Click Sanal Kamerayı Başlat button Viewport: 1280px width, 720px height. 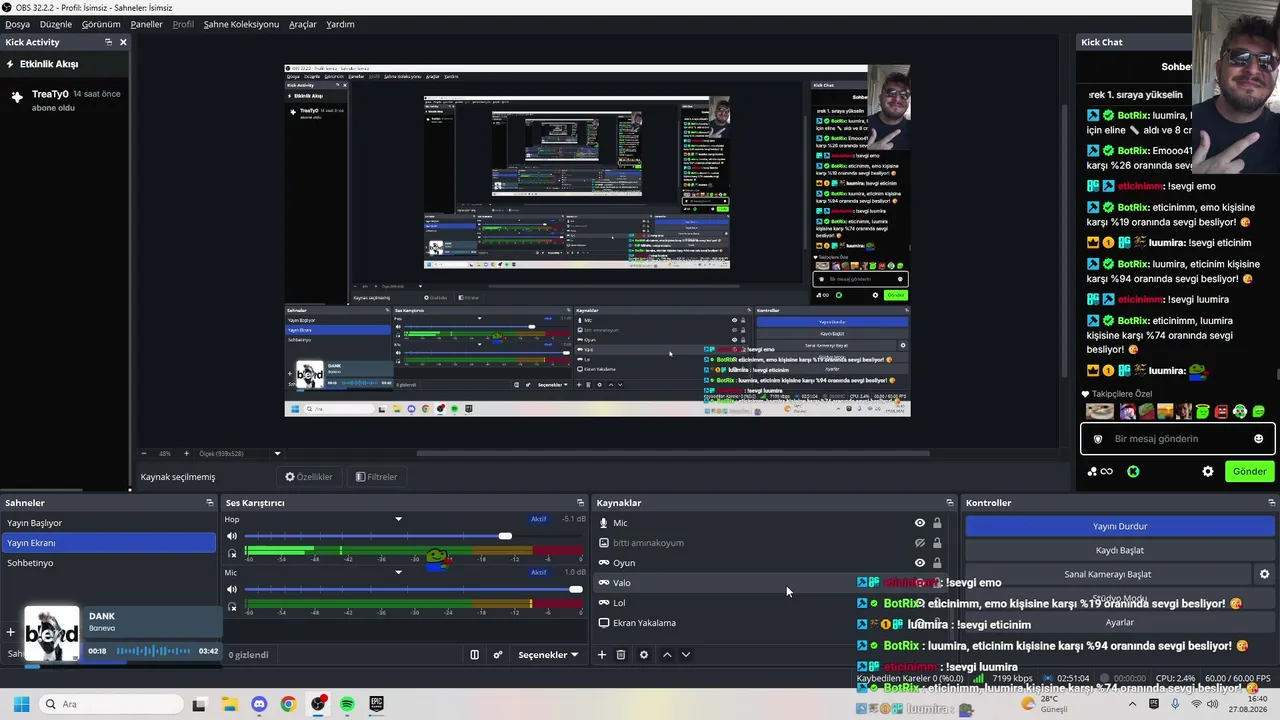[x=1108, y=574]
